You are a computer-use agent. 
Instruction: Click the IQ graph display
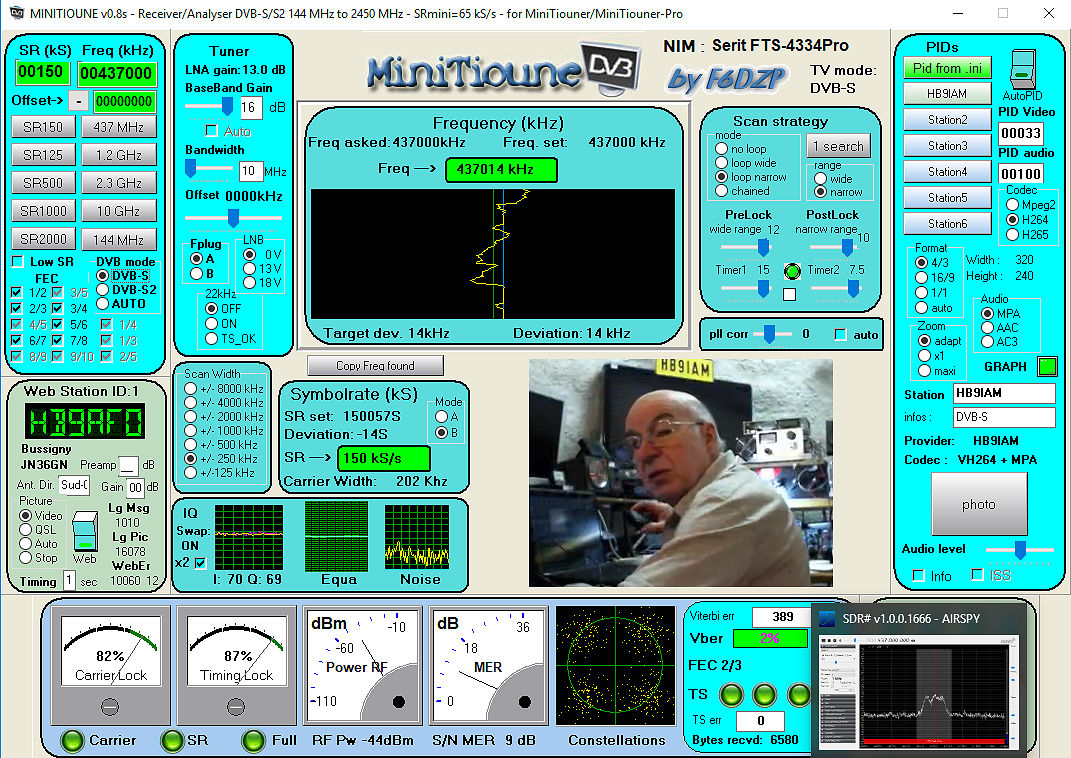[x=249, y=536]
